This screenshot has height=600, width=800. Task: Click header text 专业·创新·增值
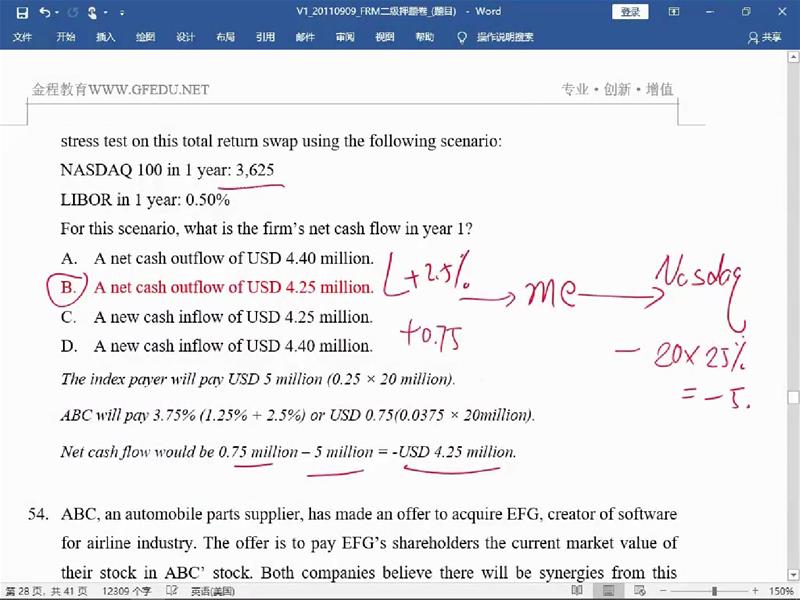(617, 89)
